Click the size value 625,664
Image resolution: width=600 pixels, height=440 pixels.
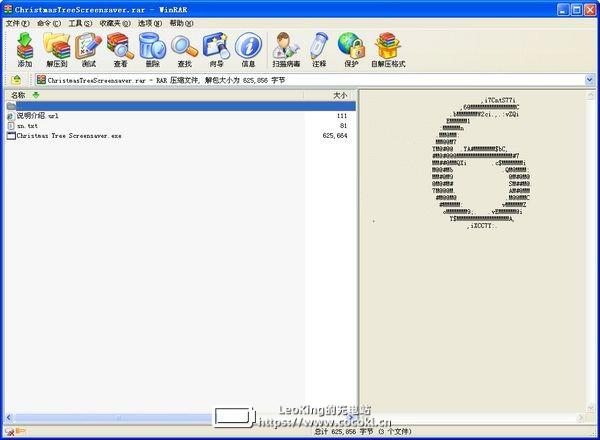coord(335,135)
